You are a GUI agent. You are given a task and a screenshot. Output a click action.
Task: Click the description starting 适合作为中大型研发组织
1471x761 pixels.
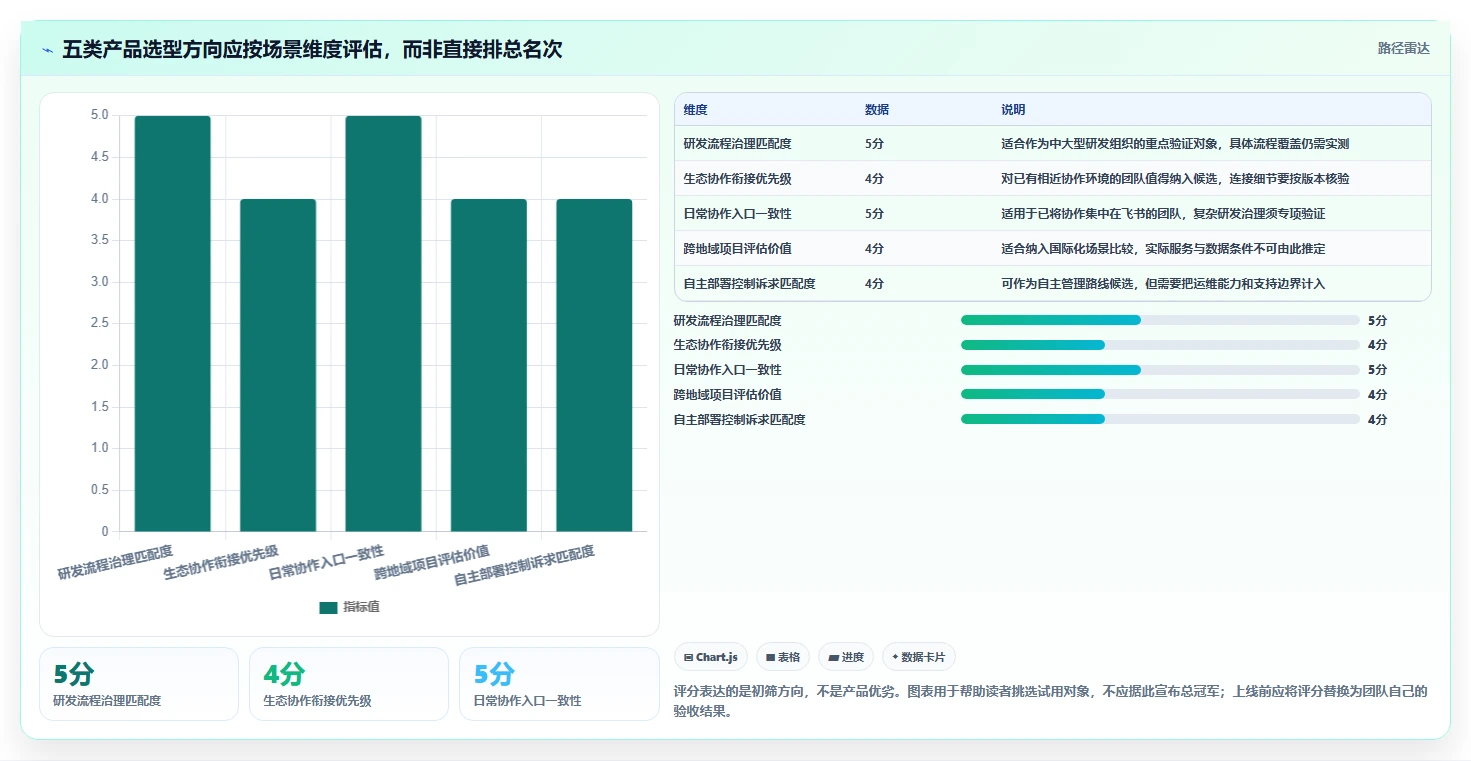coord(1175,144)
